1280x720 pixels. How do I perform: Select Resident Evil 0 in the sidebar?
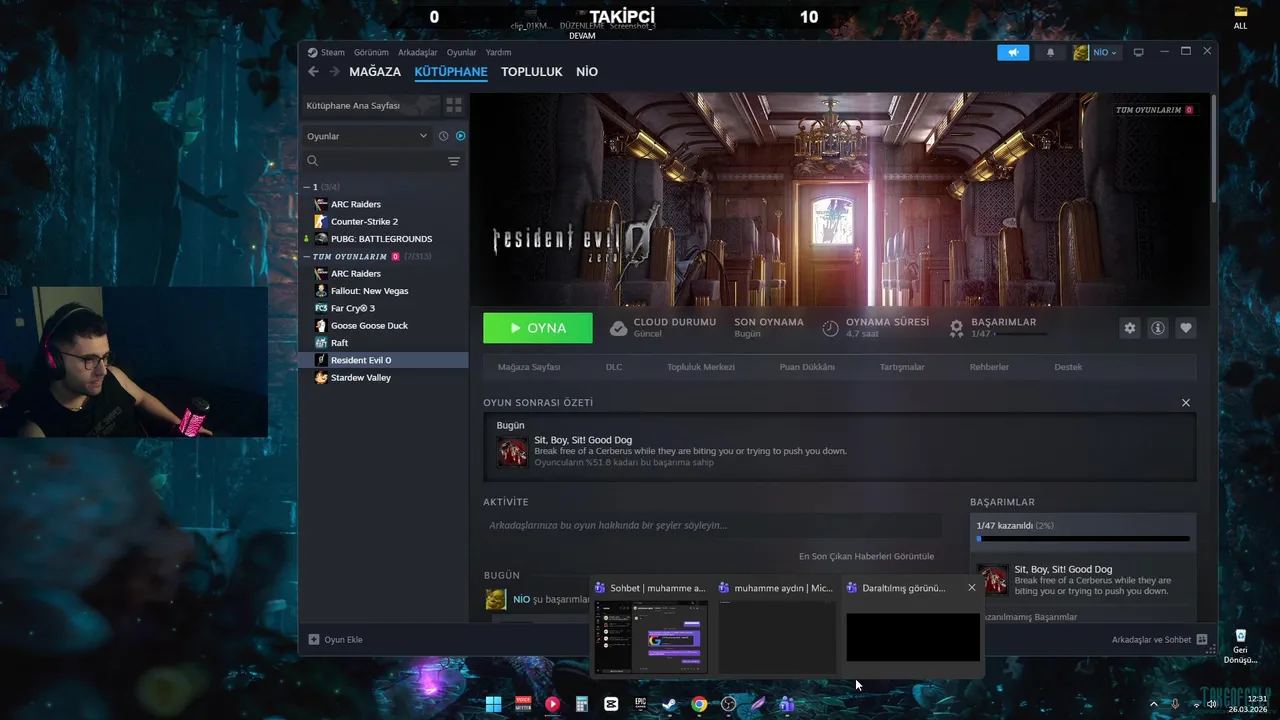click(384, 360)
